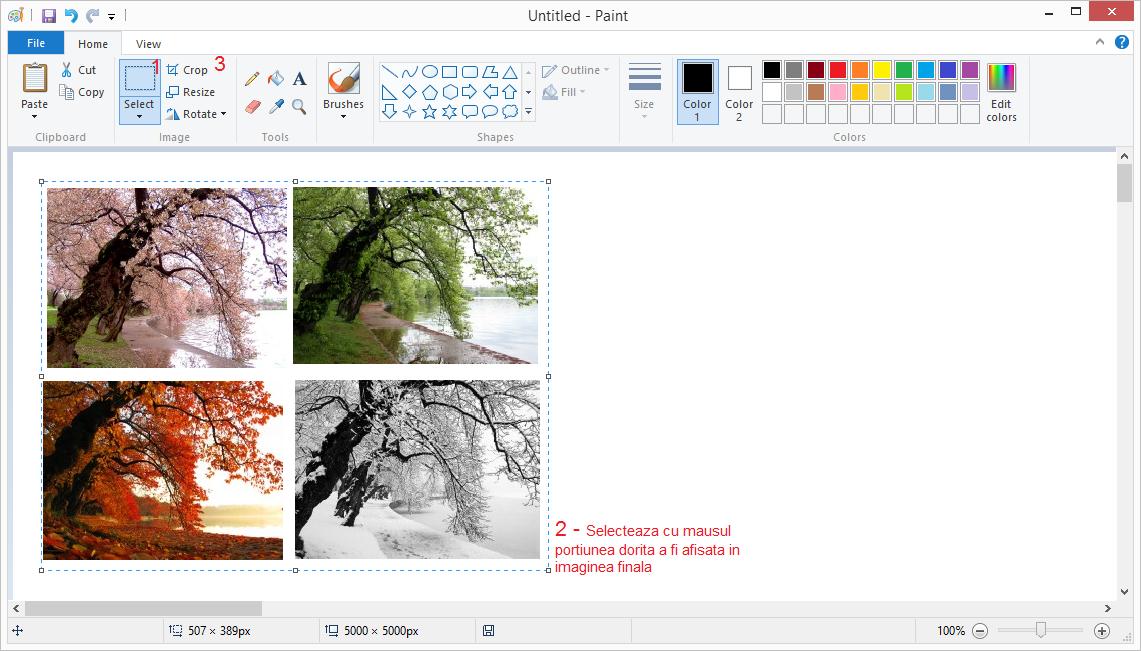Choose the Down arrow shape
Image resolution: width=1141 pixels, height=651 pixels.
click(389, 111)
